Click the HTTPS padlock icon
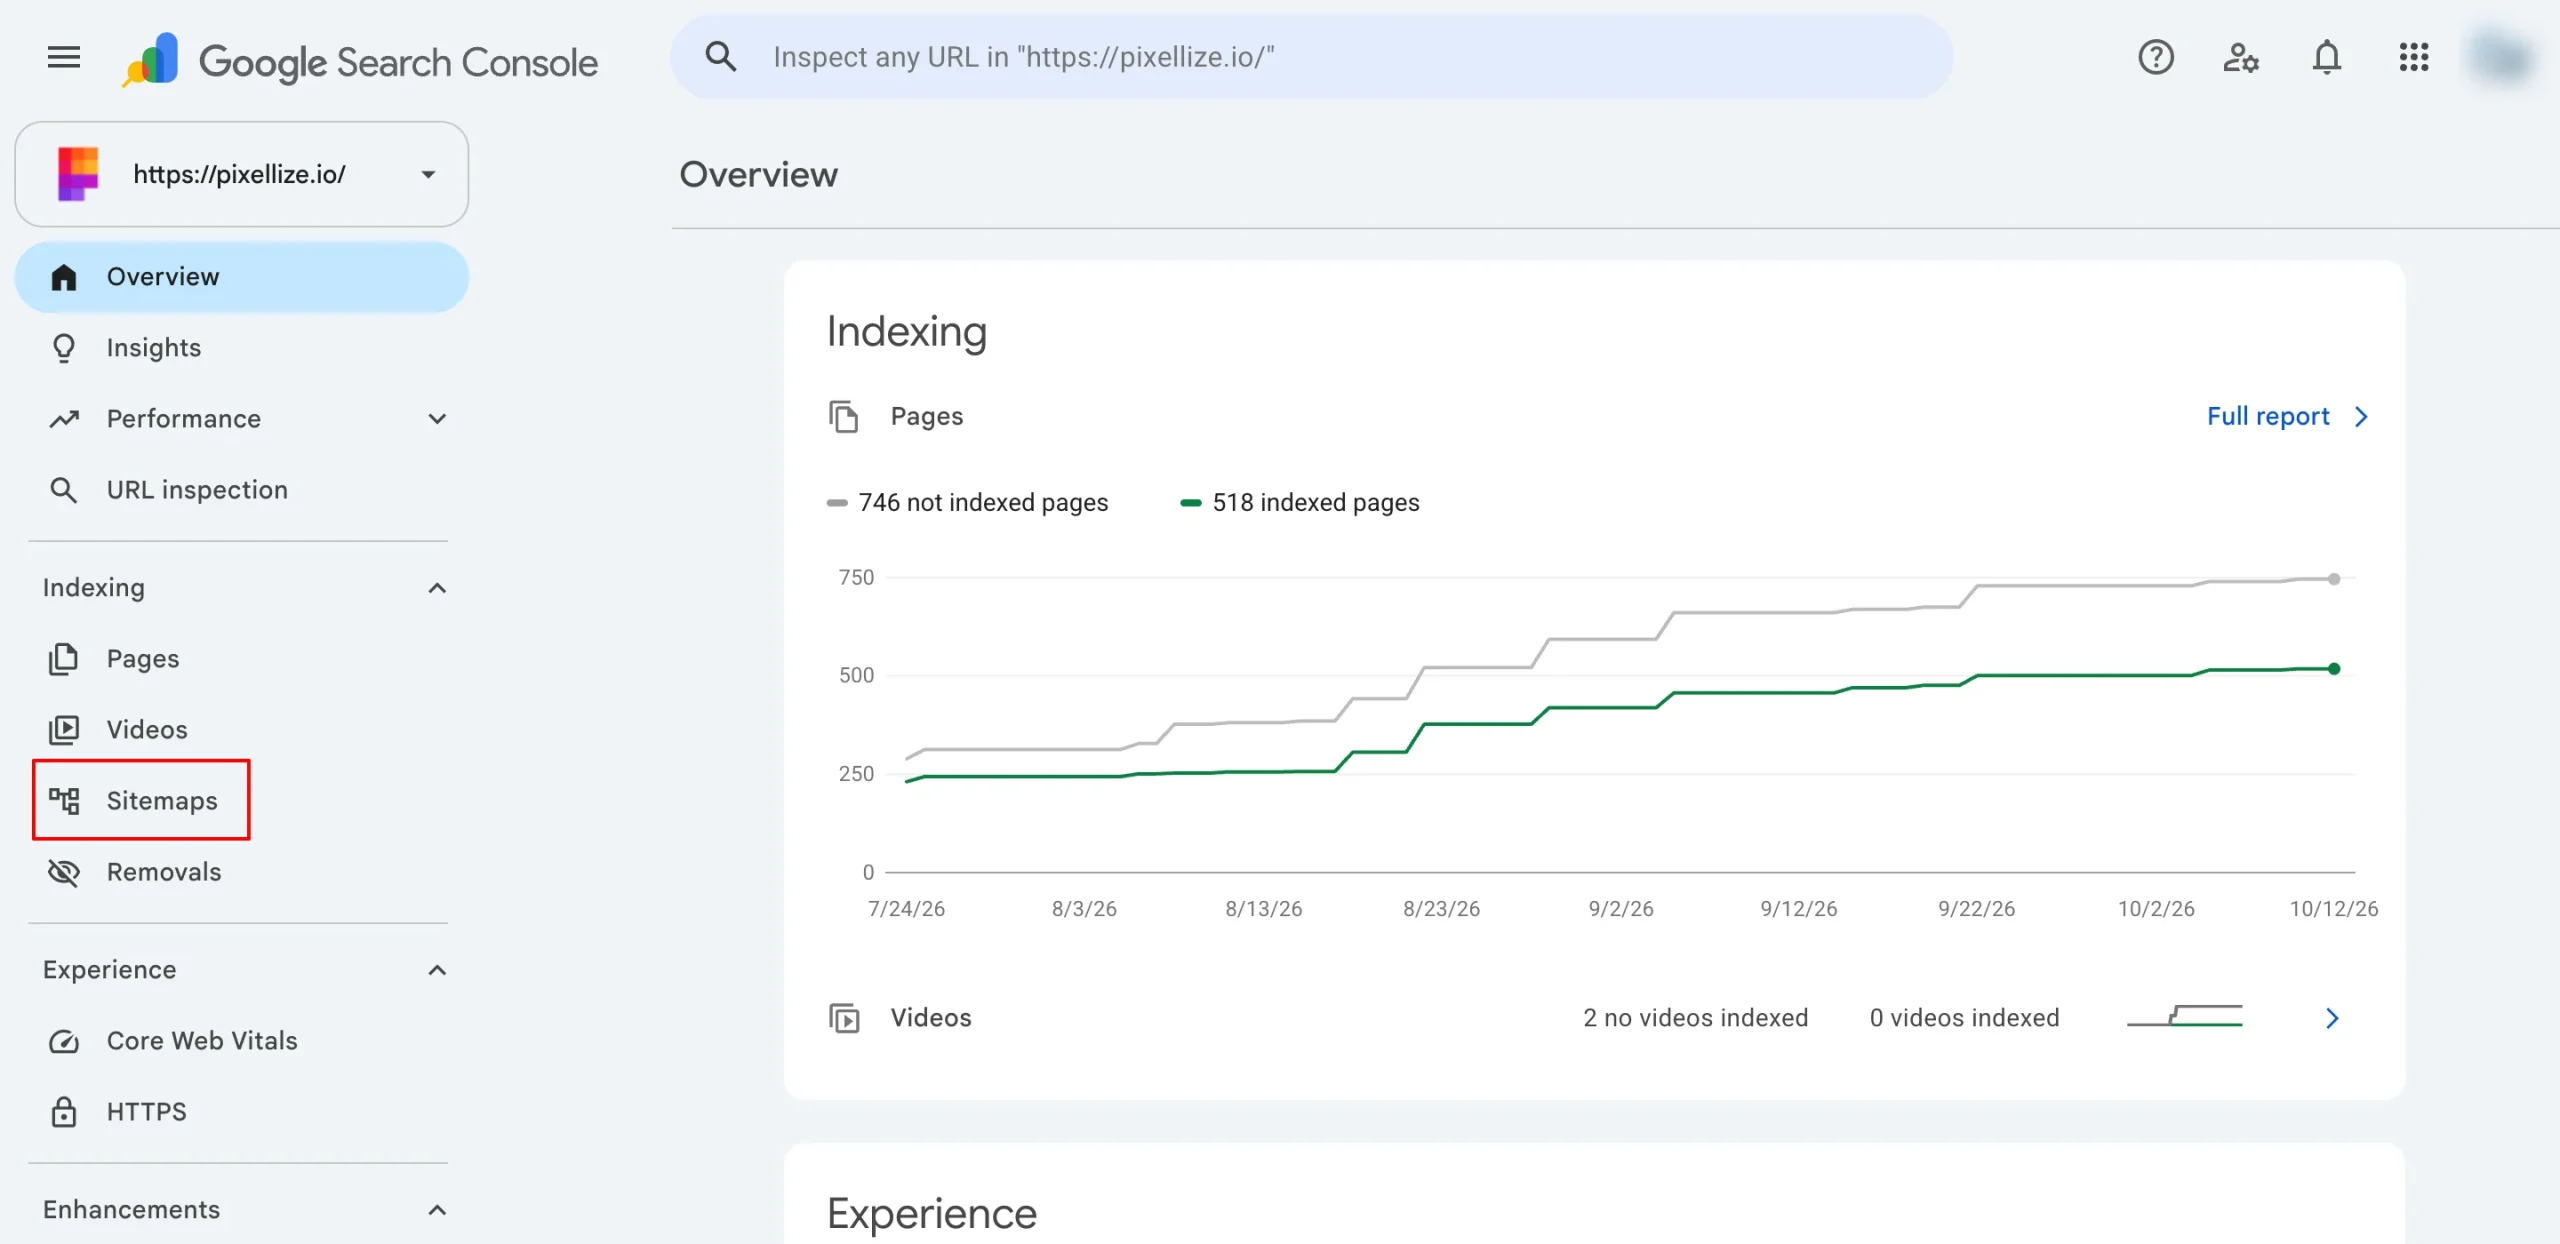 coord(64,1112)
